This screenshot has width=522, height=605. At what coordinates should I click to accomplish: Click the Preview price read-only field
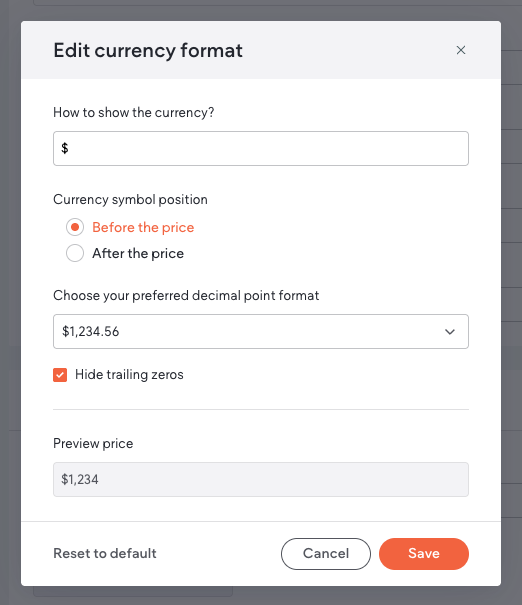tap(261, 480)
